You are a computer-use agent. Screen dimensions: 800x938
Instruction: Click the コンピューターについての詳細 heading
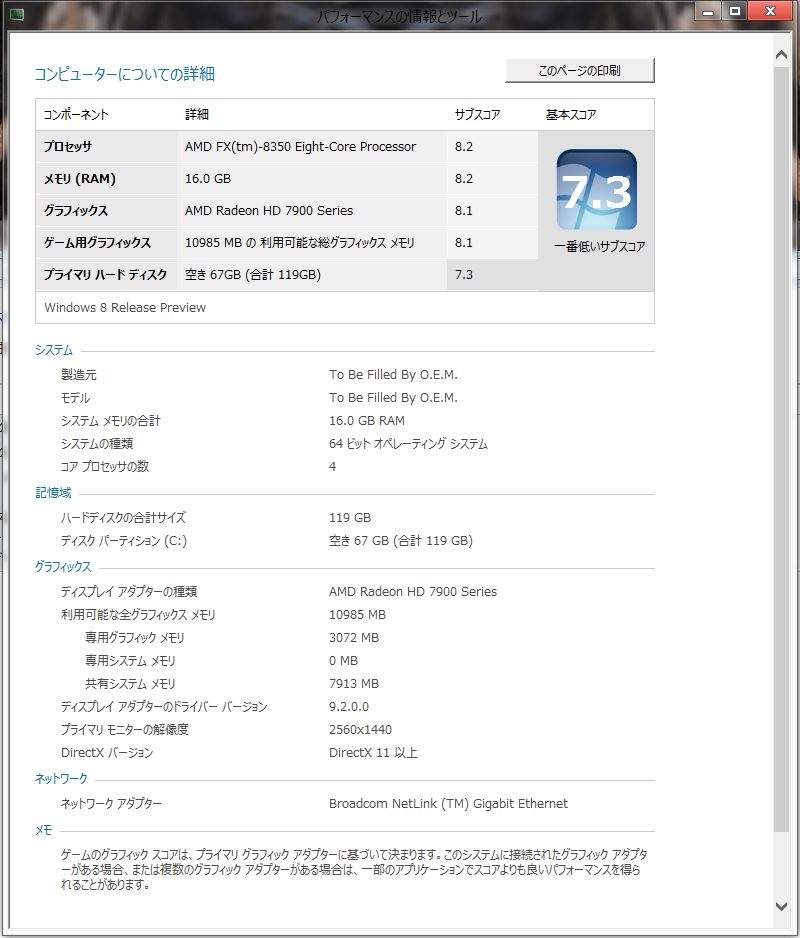(x=124, y=74)
